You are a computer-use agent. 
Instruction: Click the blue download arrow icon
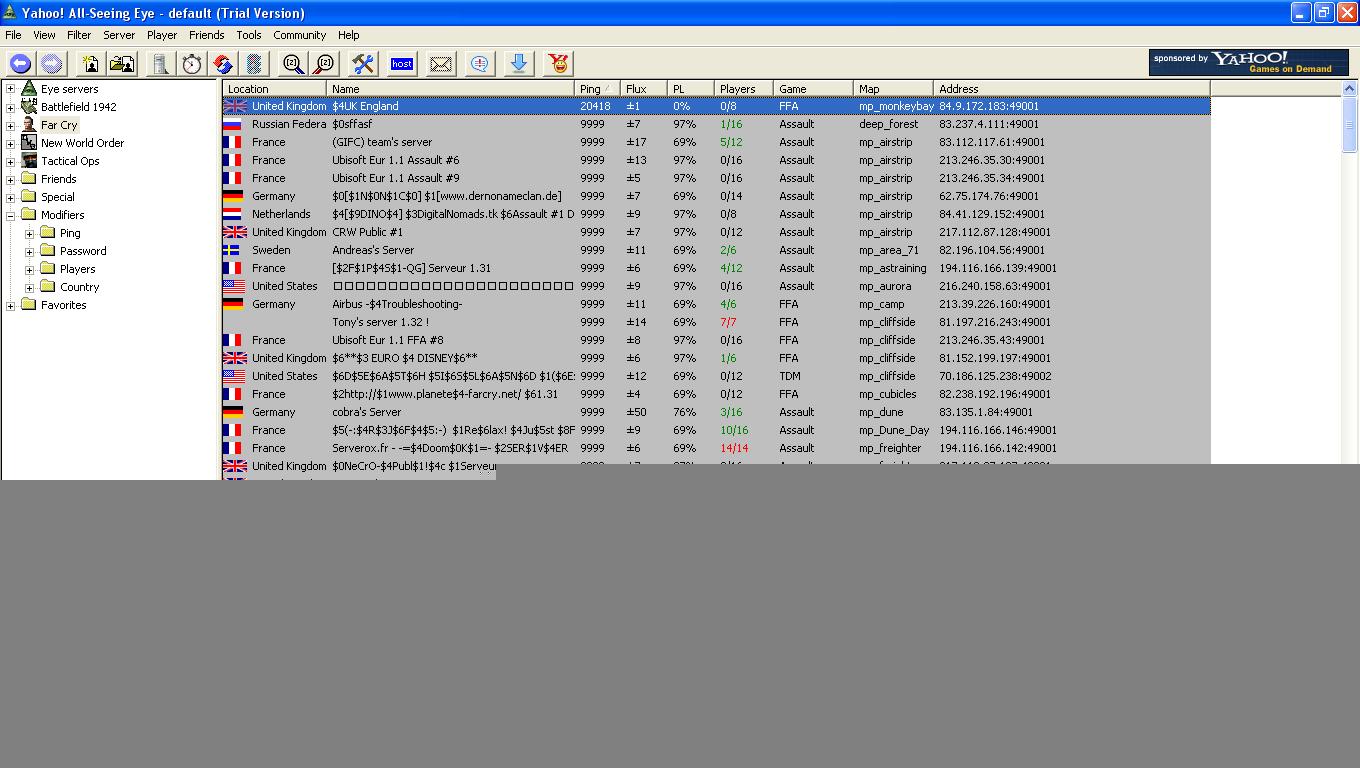click(518, 64)
